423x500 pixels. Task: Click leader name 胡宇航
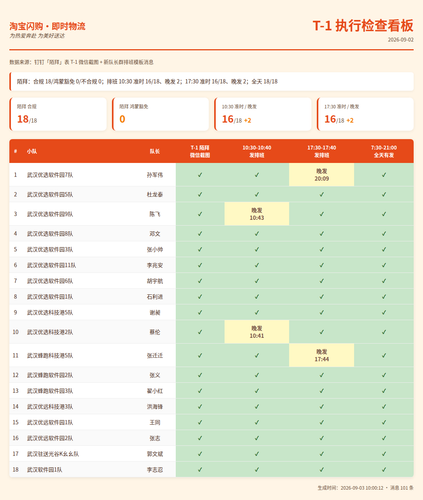click(155, 281)
